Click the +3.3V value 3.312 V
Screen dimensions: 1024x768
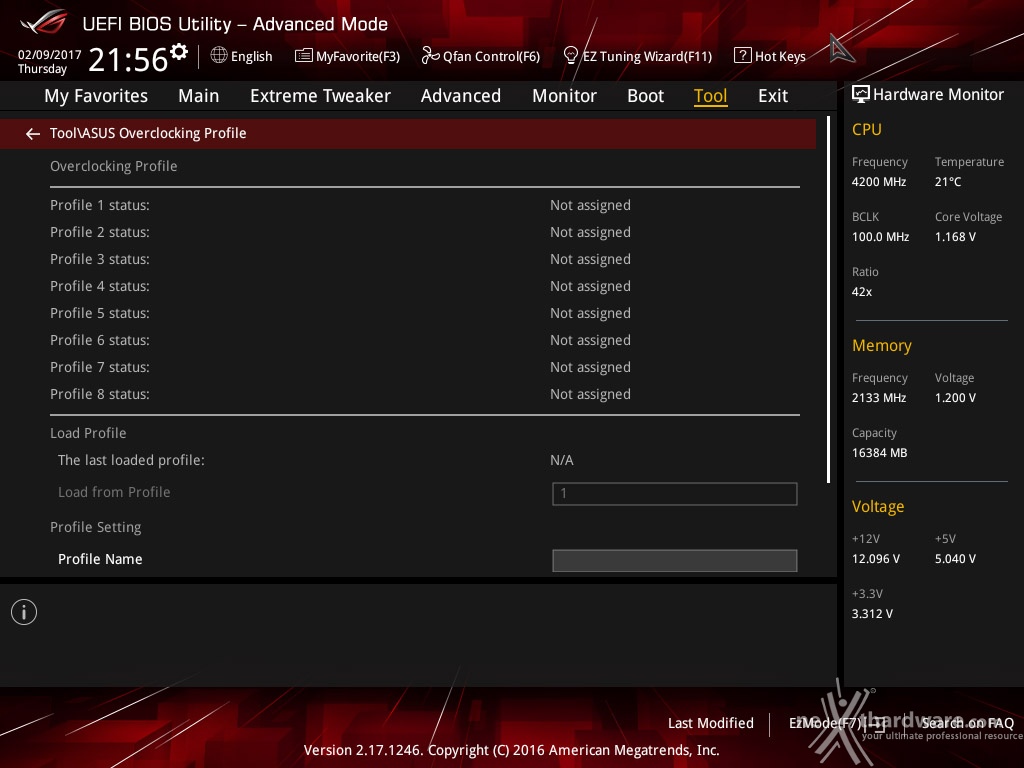872,614
